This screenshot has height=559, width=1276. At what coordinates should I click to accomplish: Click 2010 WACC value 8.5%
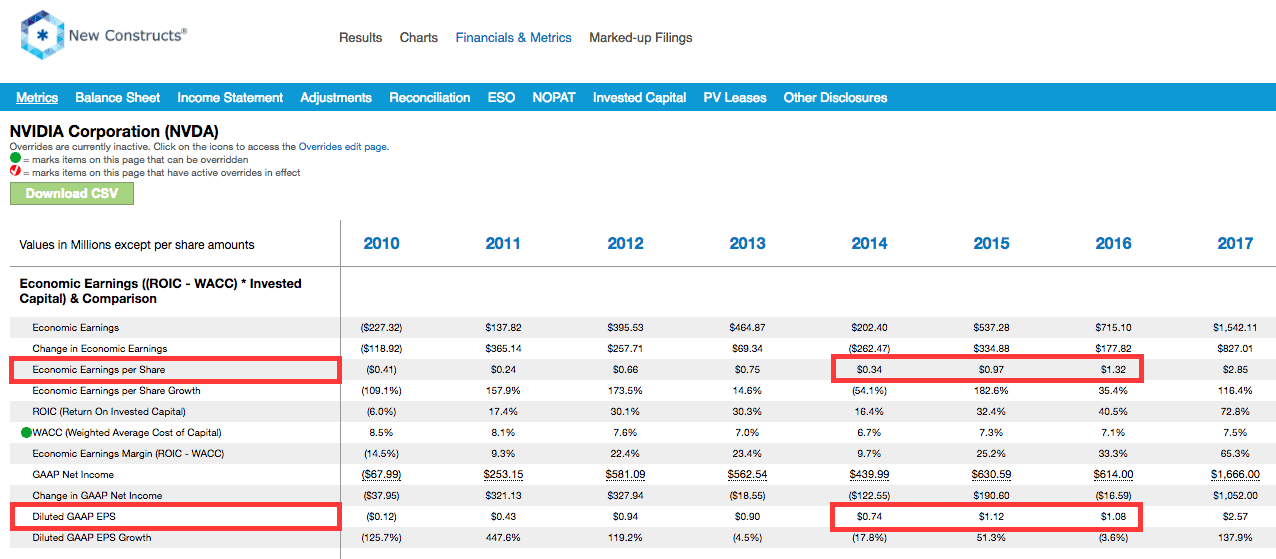[x=381, y=433]
